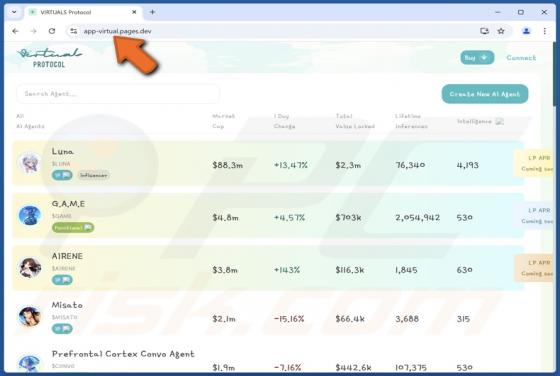560x376 pixels.
Task: Click the Misato agent avatar
Action: [x=30, y=316]
